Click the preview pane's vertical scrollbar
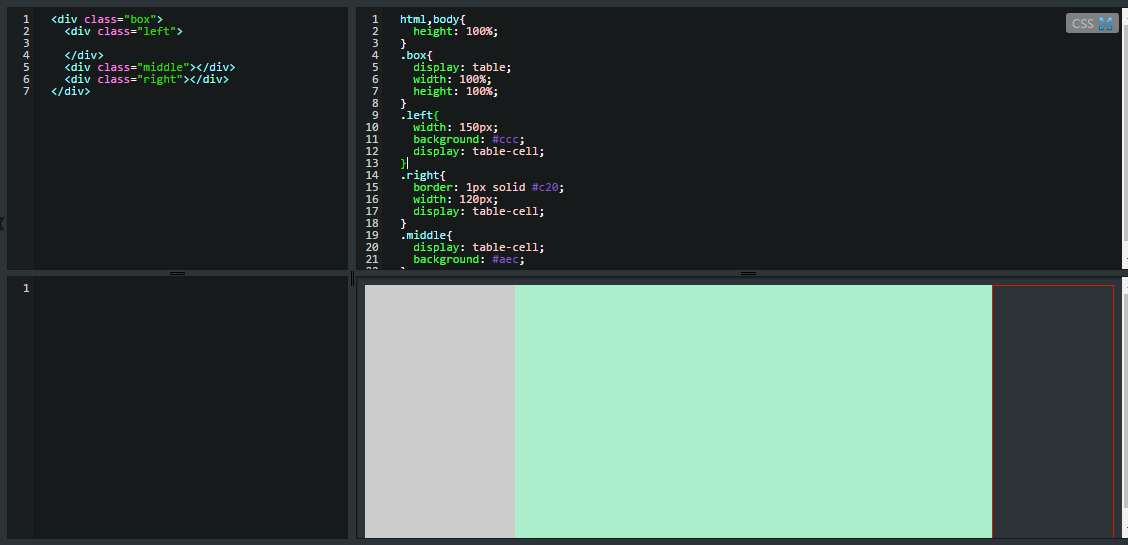This screenshot has height=545, width=1128. 1124,408
